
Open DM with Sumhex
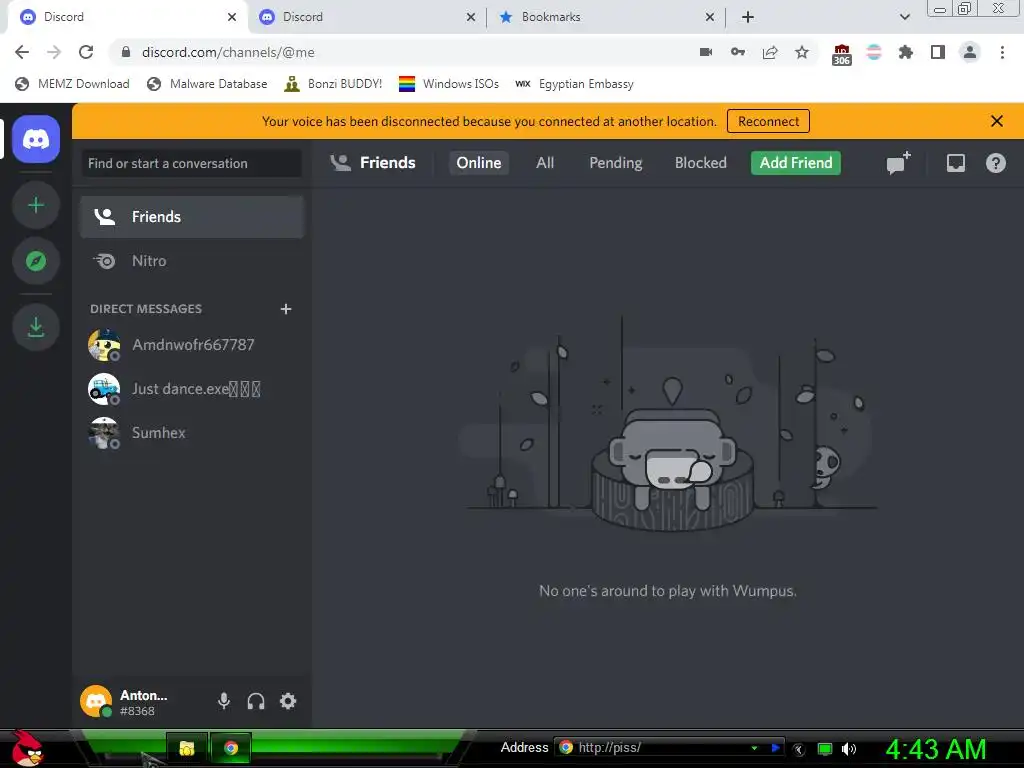(x=192, y=432)
